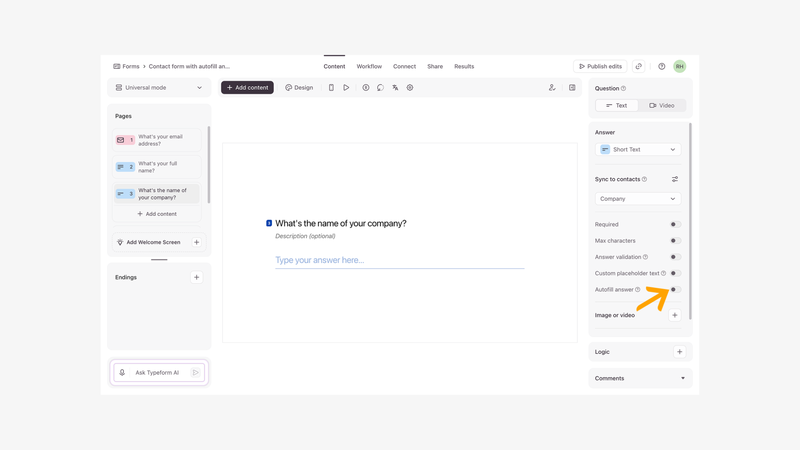Click info icon beside Sync to contacts
The width and height of the screenshot is (800, 450).
(644, 179)
